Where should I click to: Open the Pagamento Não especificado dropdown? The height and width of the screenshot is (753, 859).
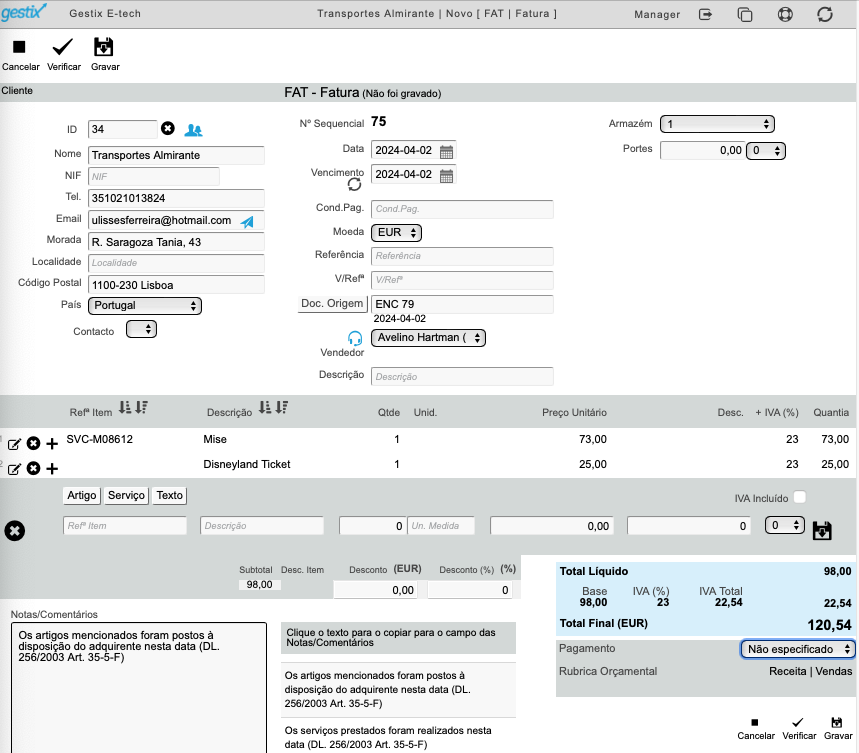(798, 649)
